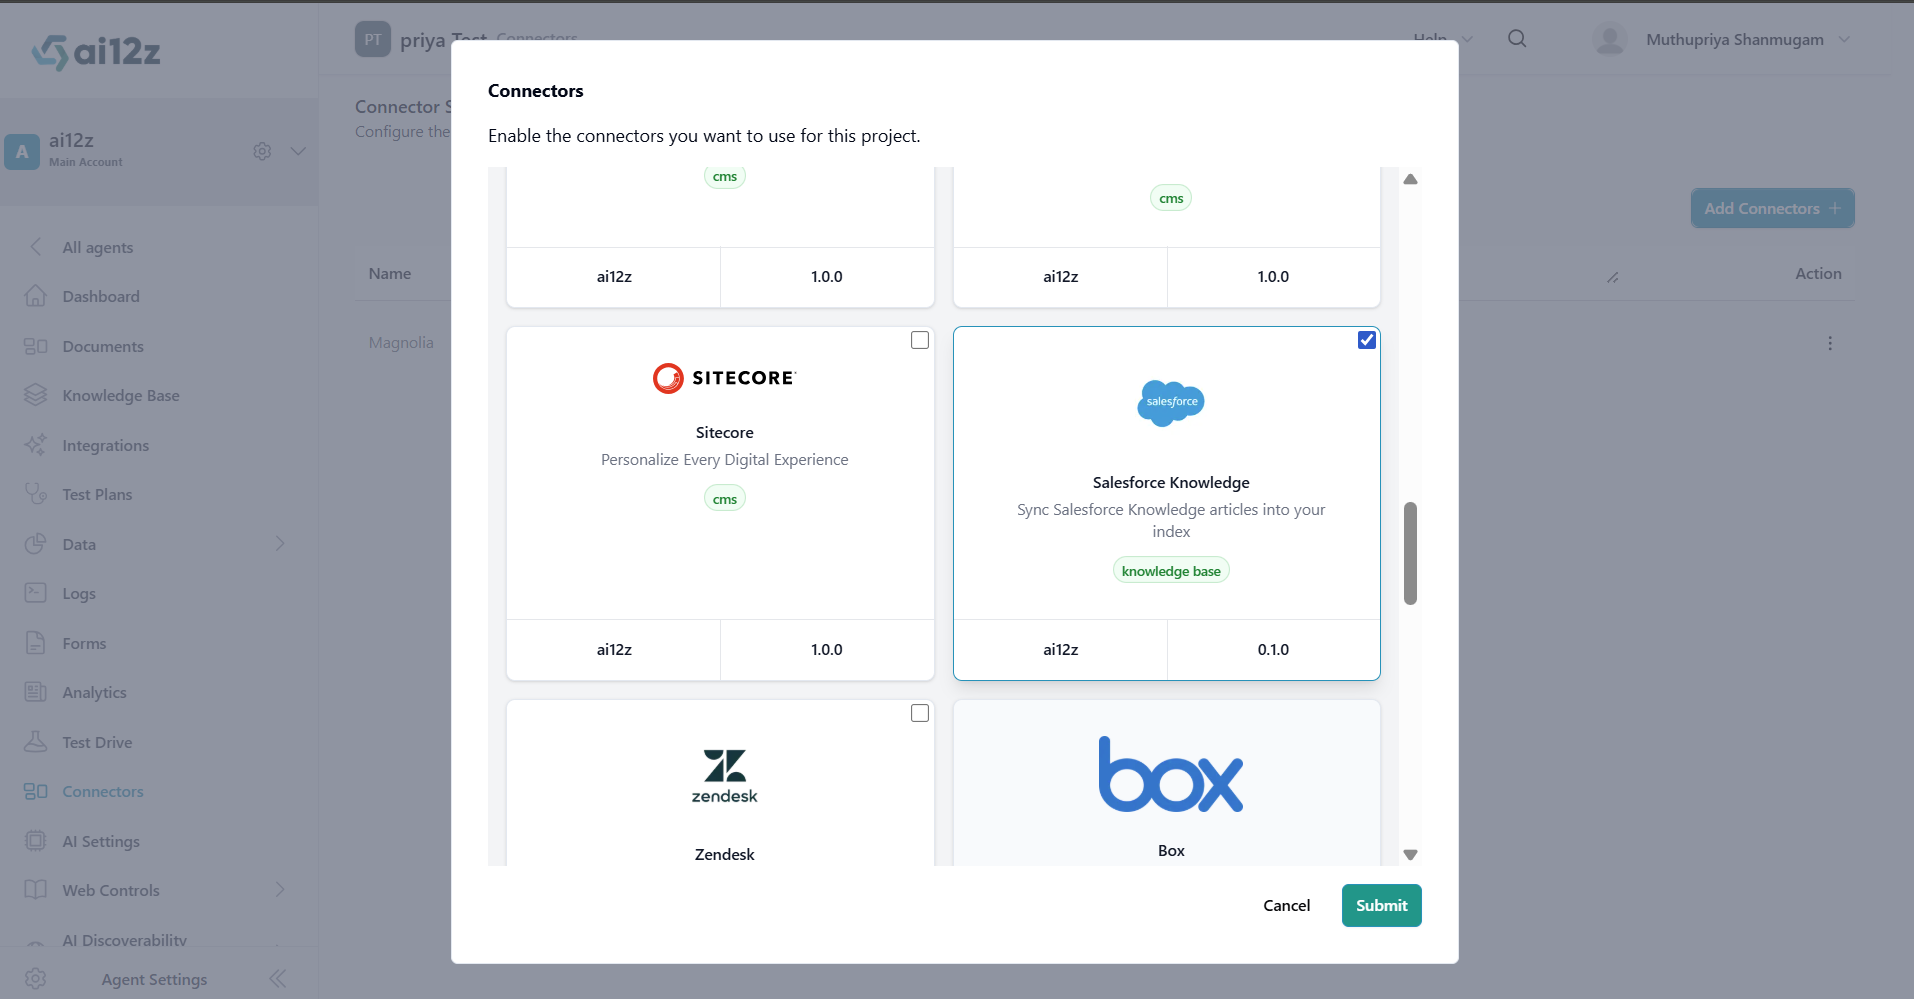This screenshot has width=1914, height=999.
Task: Collapse the sidebar with double chevron
Action: (x=278, y=979)
